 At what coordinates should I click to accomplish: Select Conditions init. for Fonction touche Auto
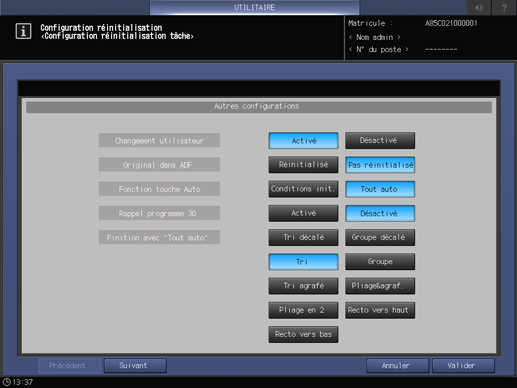click(303, 189)
